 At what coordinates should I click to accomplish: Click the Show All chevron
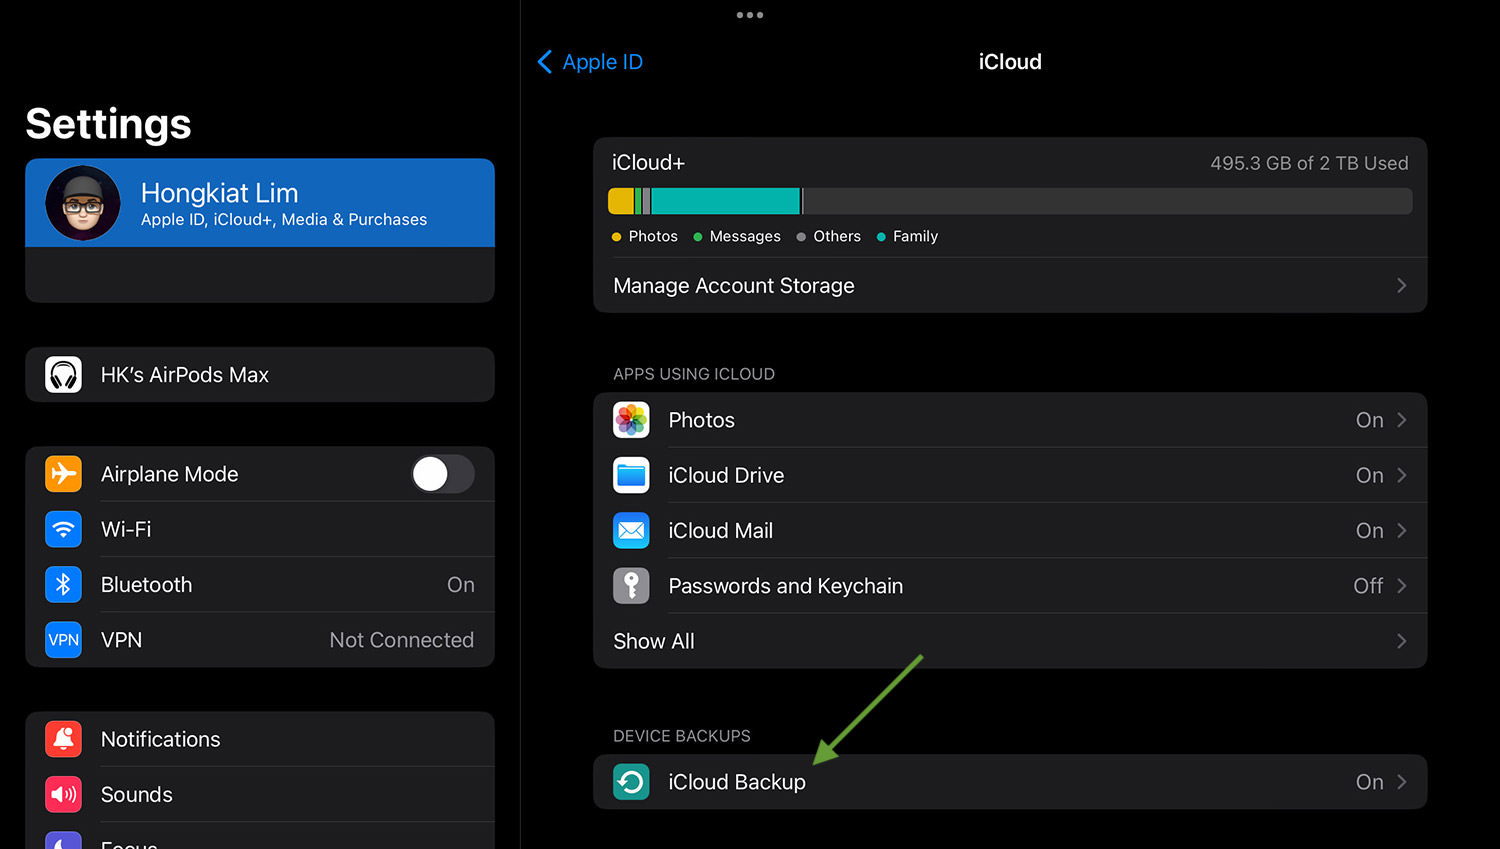pos(1401,641)
